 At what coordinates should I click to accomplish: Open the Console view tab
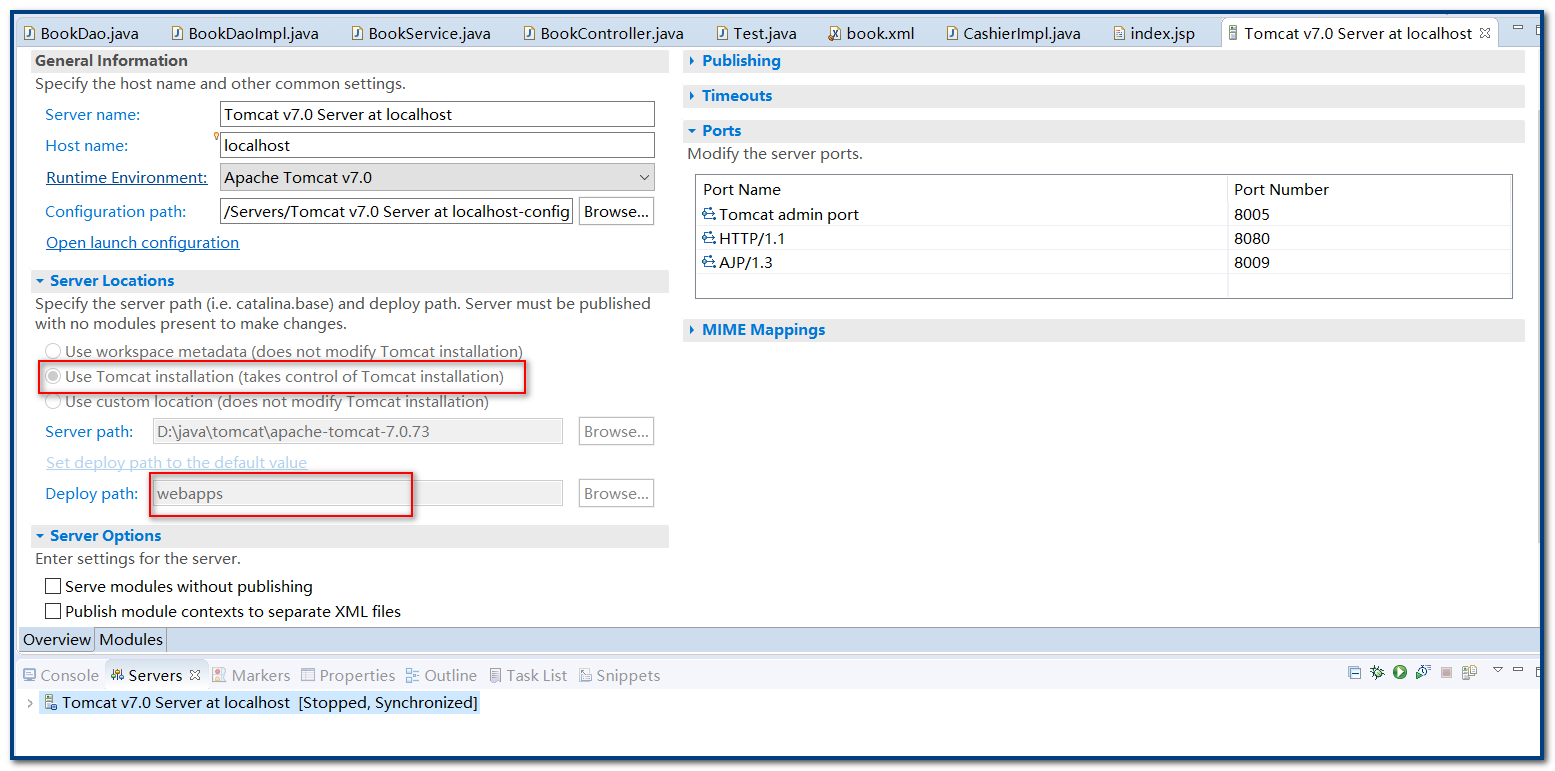pyautogui.click(x=60, y=675)
